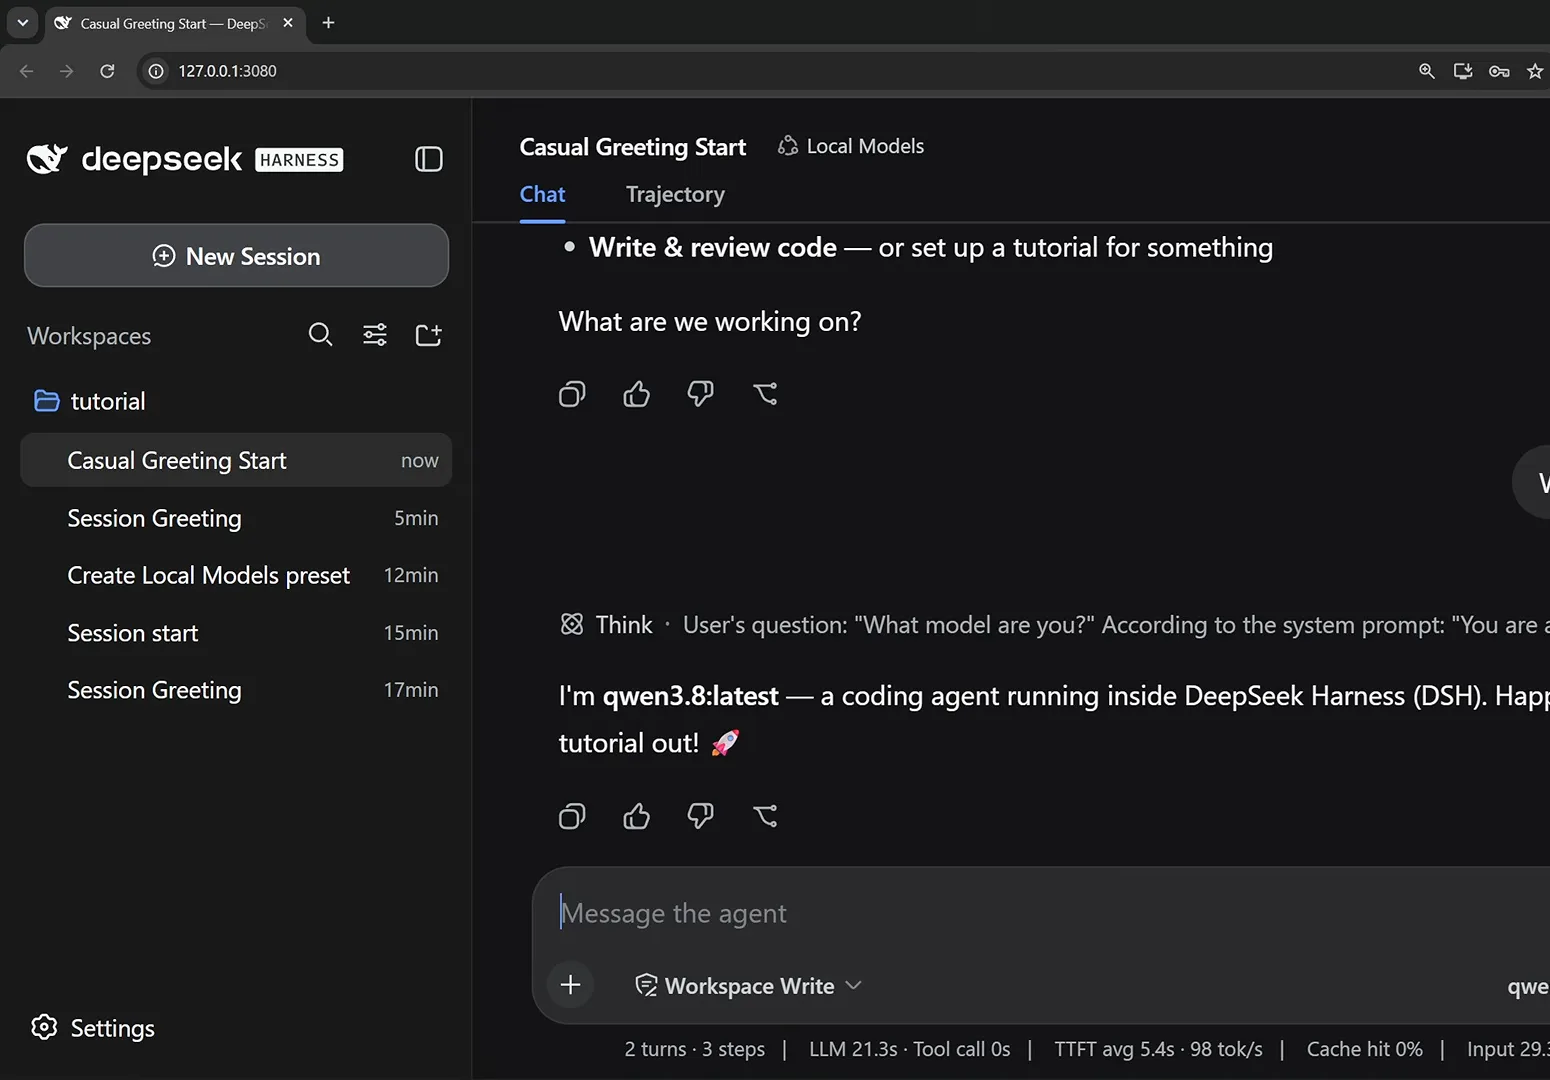The image size is (1550, 1080).
Task: Open Session Greeting from 17min ago
Action: [x=236, y=690]
